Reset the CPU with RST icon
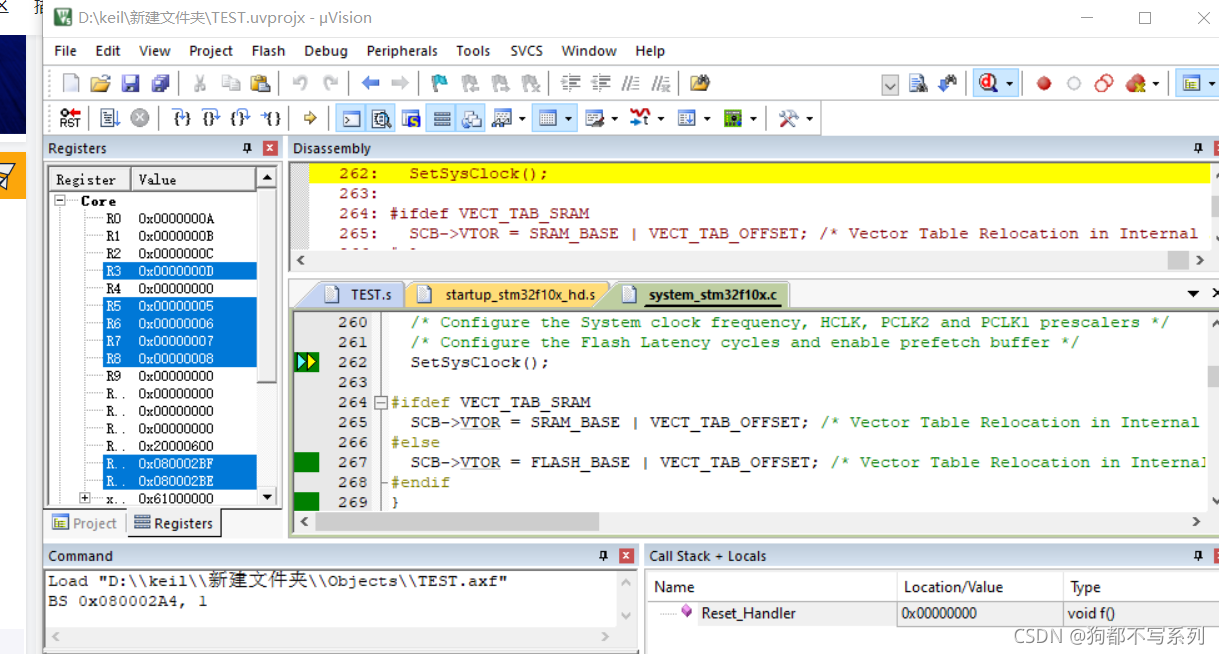Screen dimensions: 1219x654 (x=70, y=118)
